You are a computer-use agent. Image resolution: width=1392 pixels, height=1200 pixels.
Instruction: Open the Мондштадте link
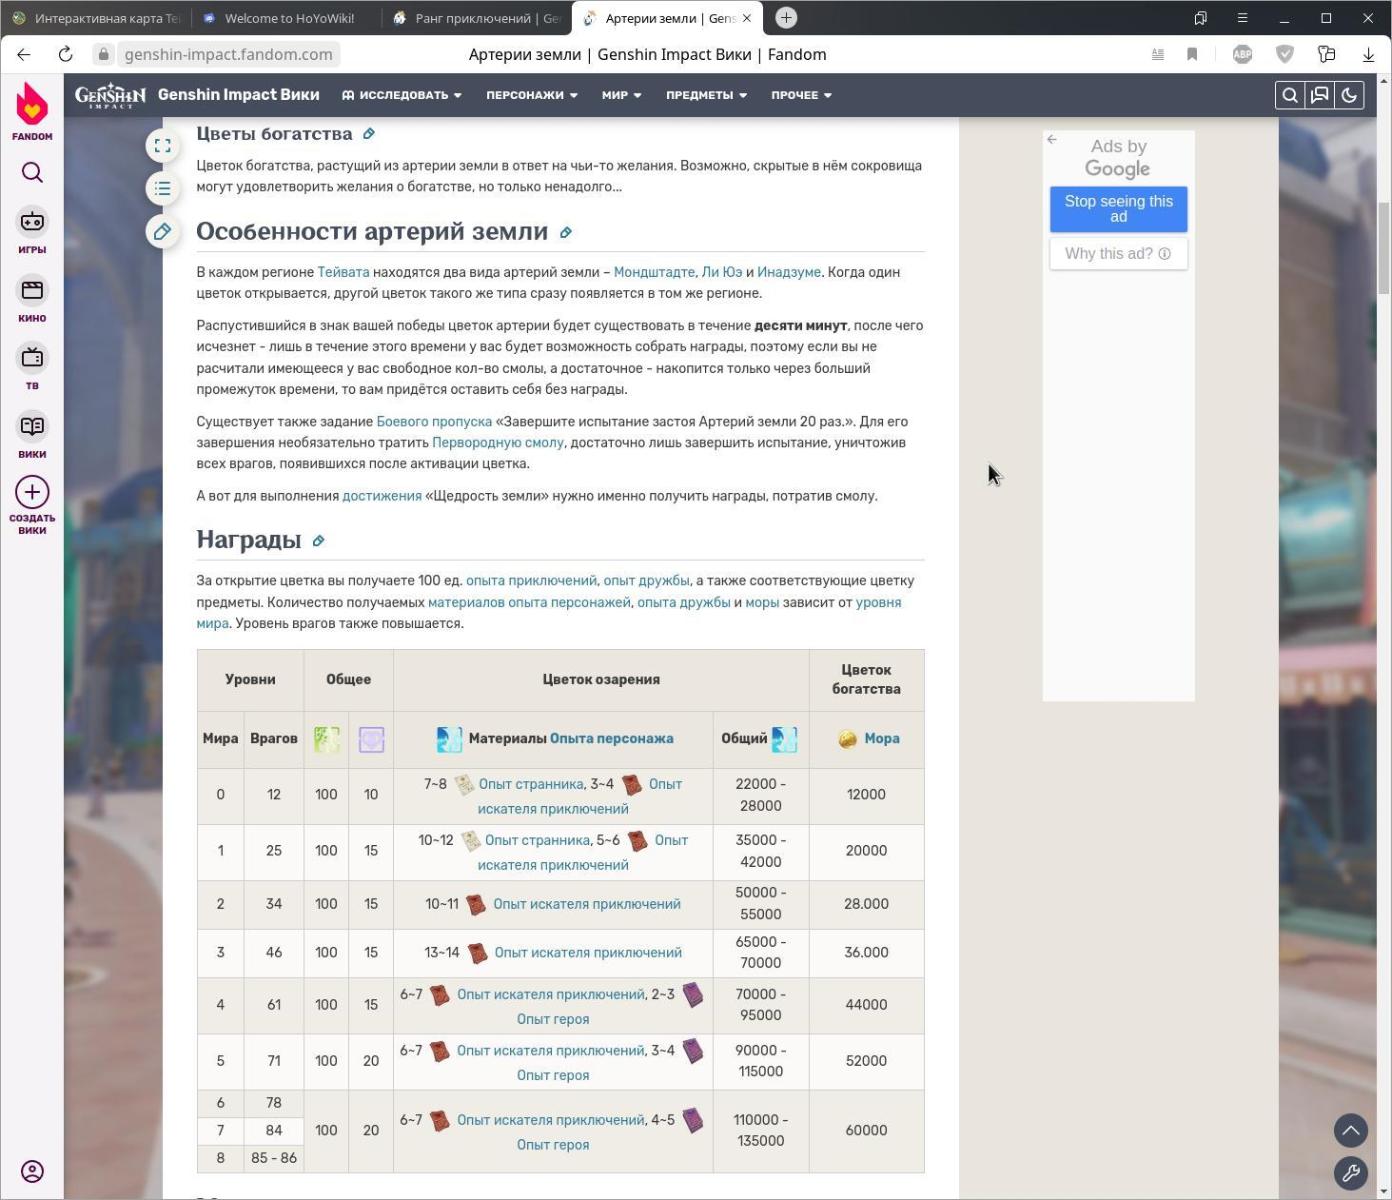[654, 272]
